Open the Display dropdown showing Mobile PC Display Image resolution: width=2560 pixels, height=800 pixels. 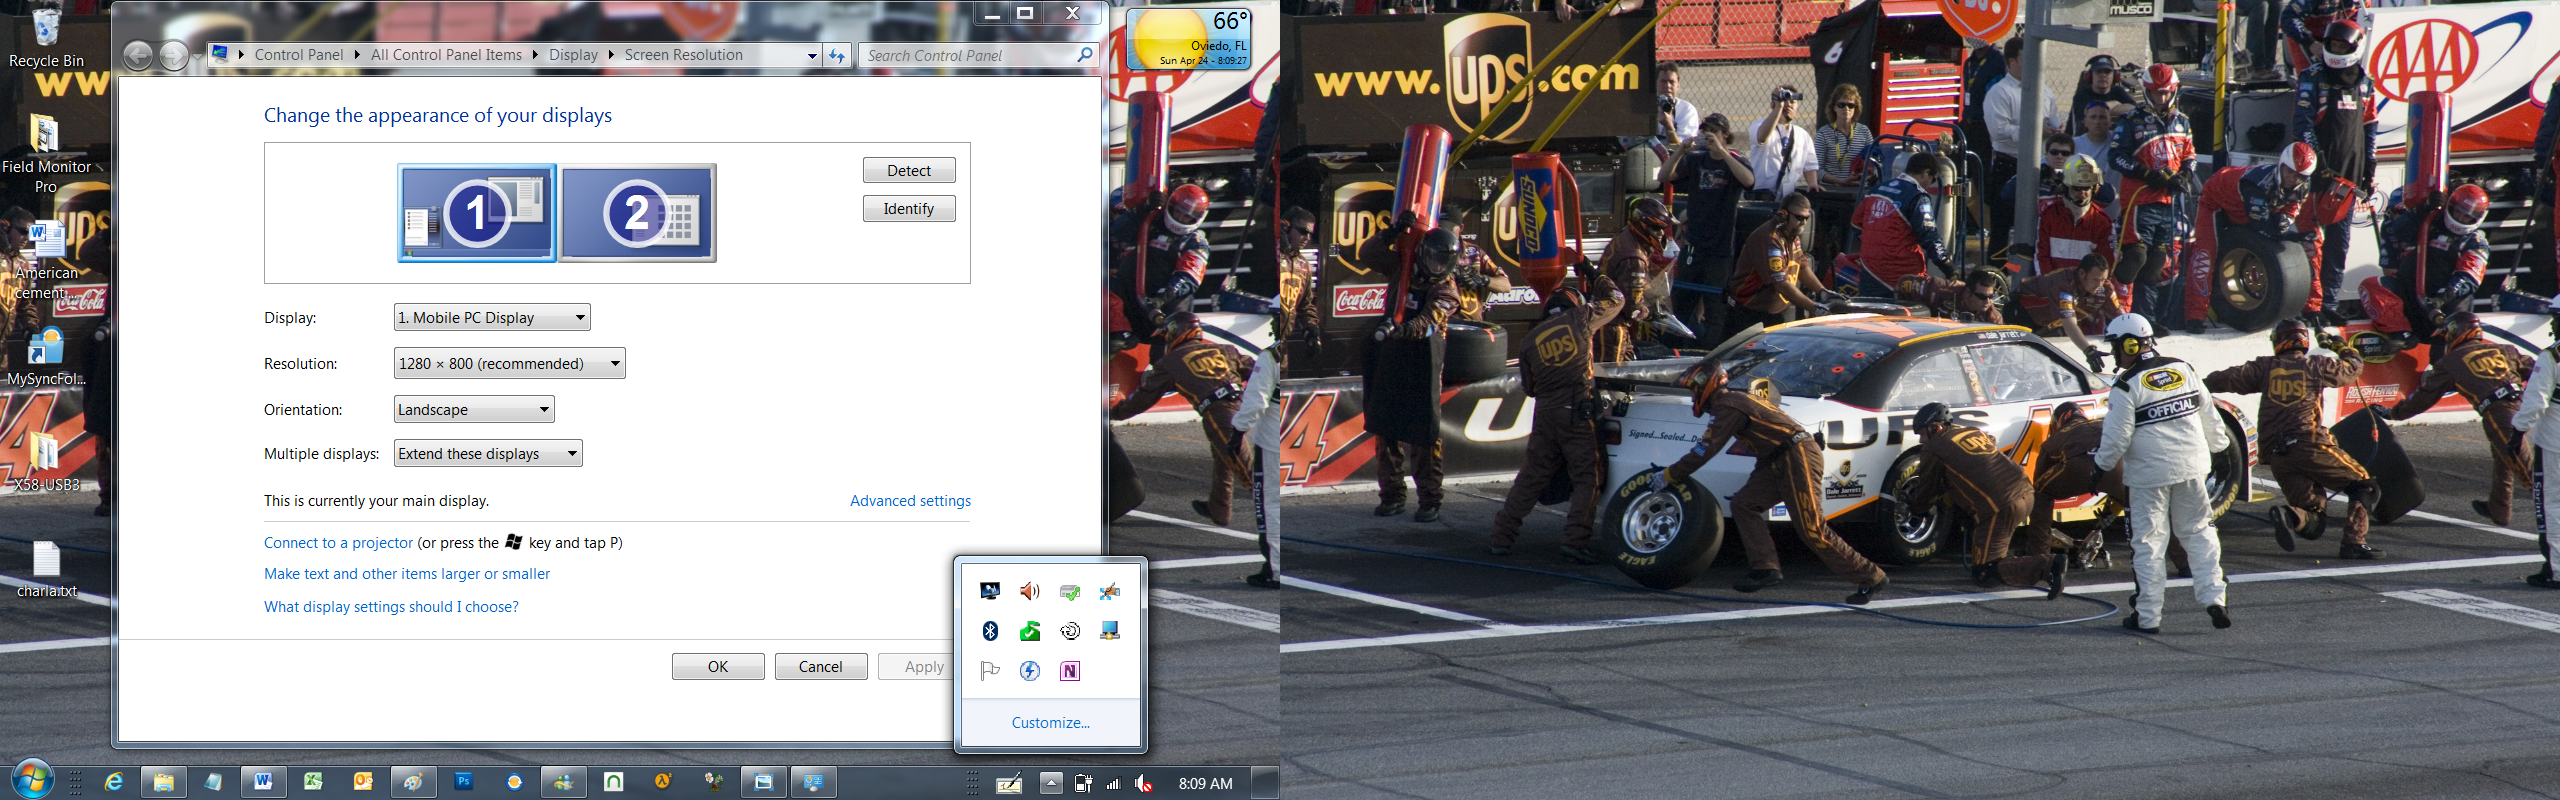492,318
